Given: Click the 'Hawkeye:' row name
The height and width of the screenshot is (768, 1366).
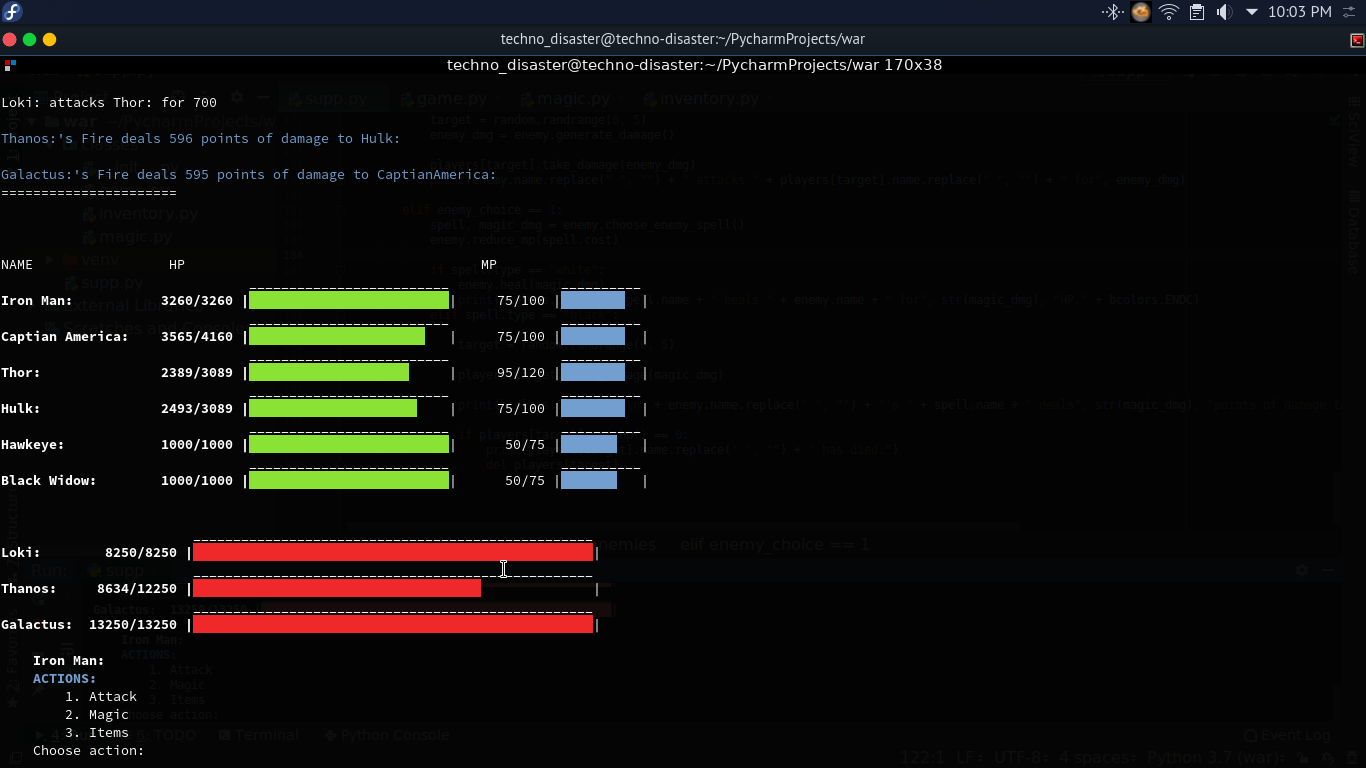Looking at the screenshot, I should (33, 444).
